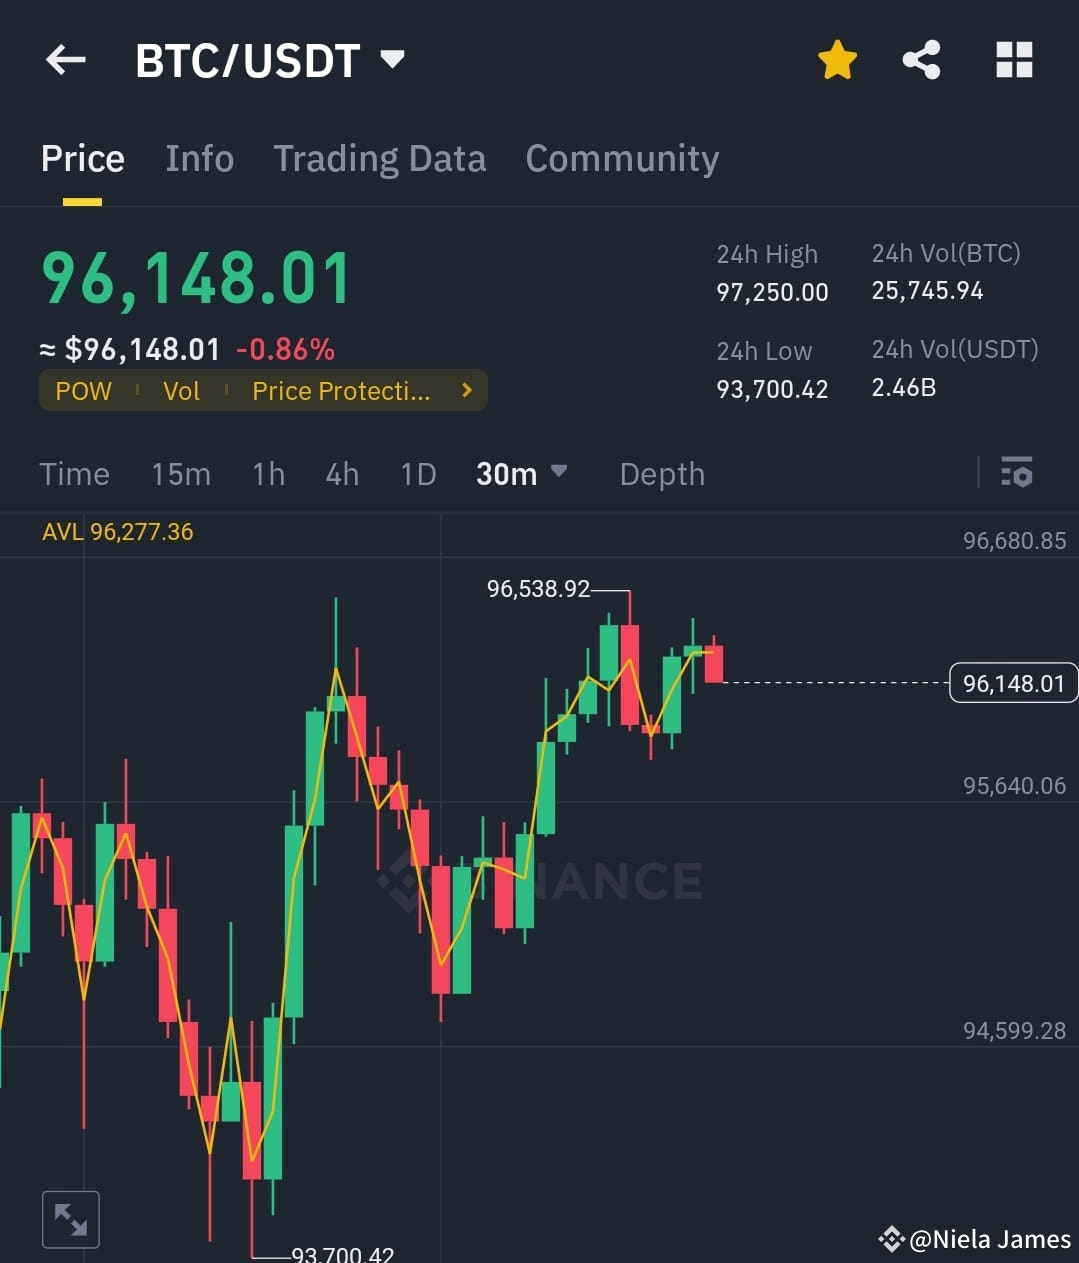
Task: Open chart indicator settings icon beside Depth
Action: (x=1016, y=472)
